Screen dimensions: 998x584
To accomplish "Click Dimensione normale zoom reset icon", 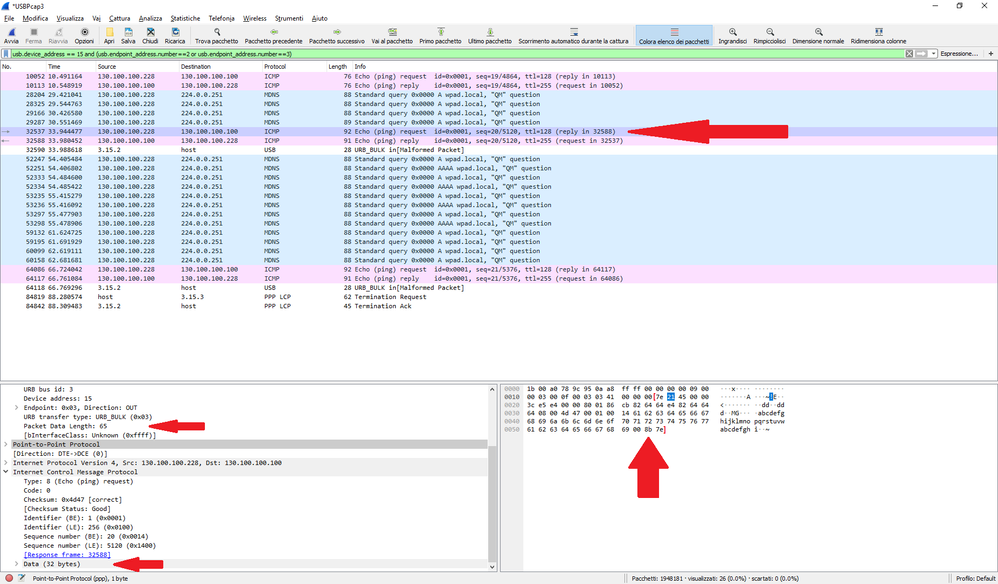I will 819,32.
